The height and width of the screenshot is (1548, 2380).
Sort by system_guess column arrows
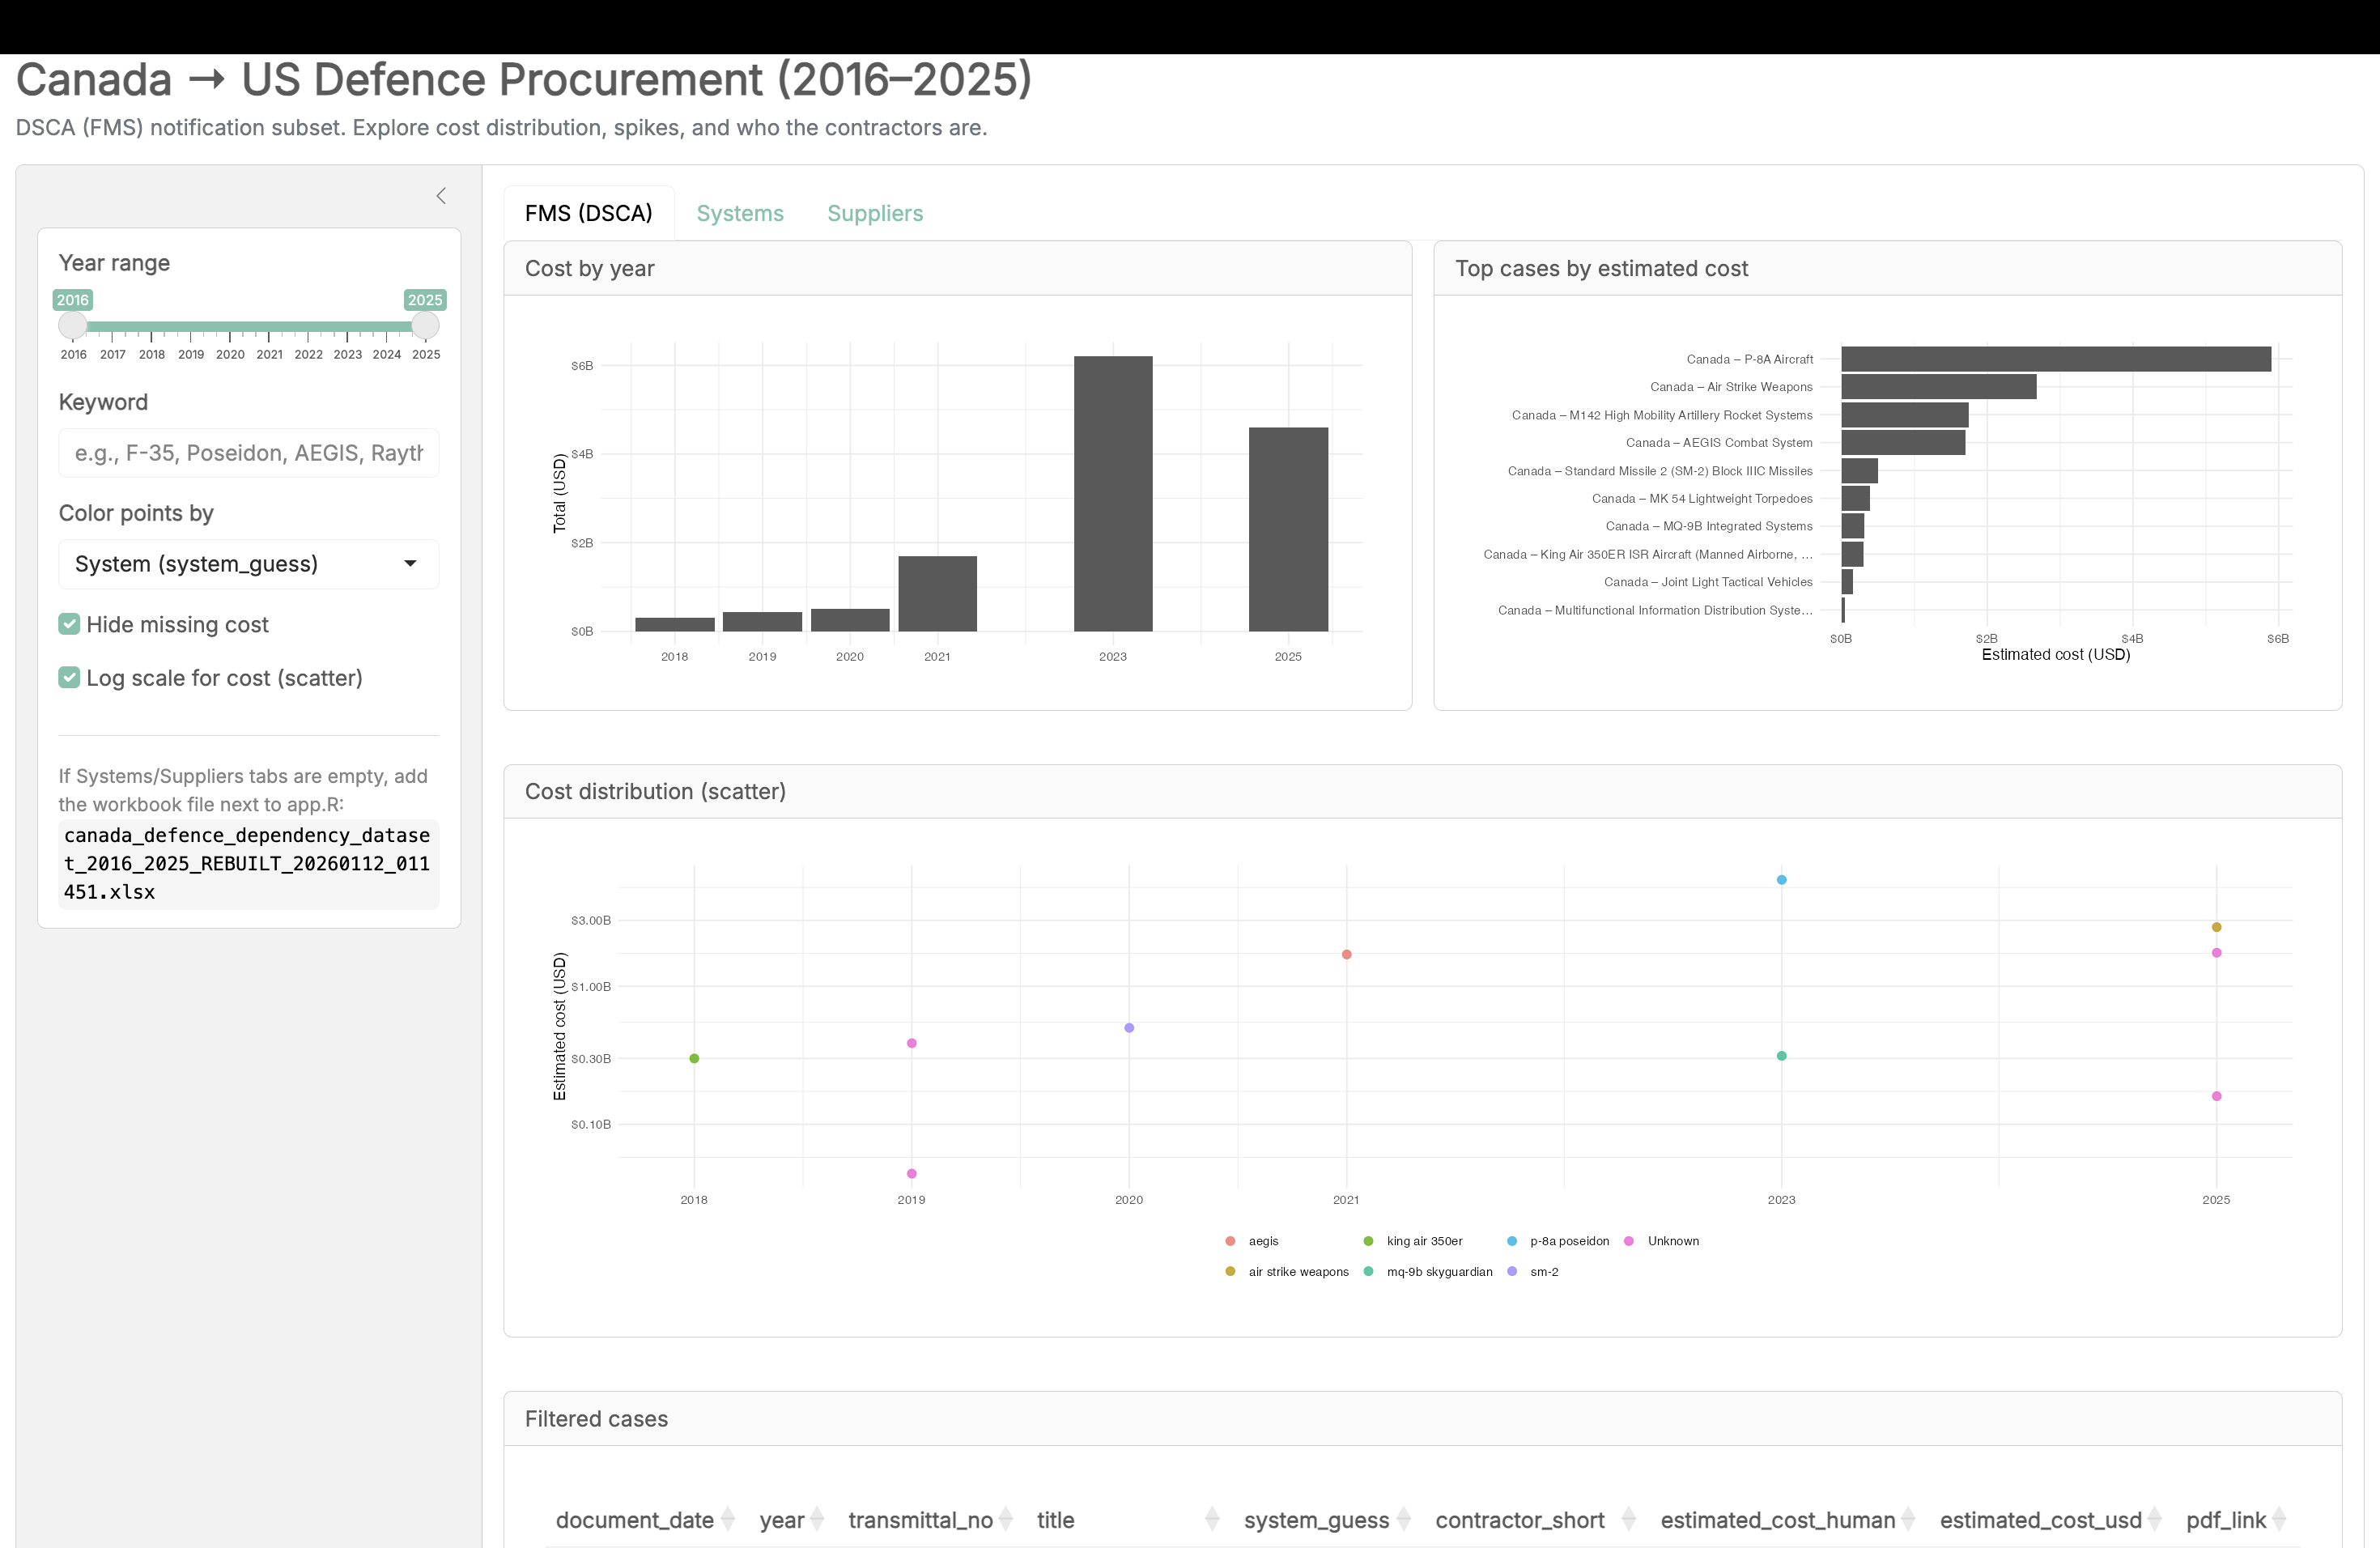point(1403,1519)
